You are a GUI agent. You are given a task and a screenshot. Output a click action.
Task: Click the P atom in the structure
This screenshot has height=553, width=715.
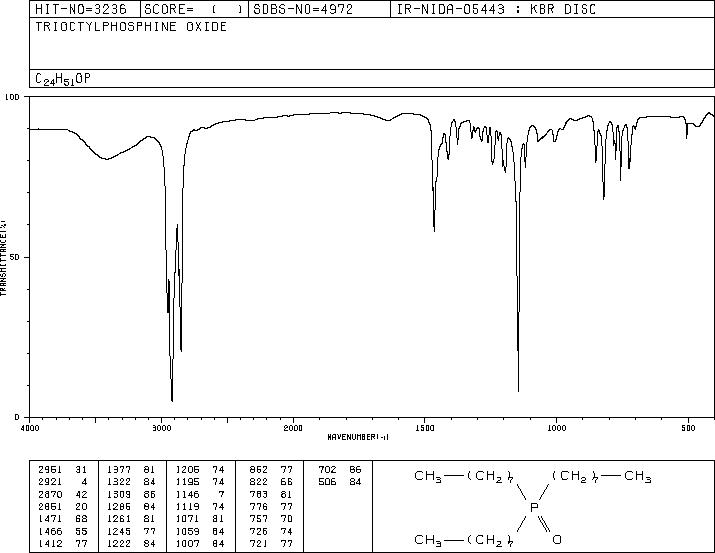coord(534,507)
